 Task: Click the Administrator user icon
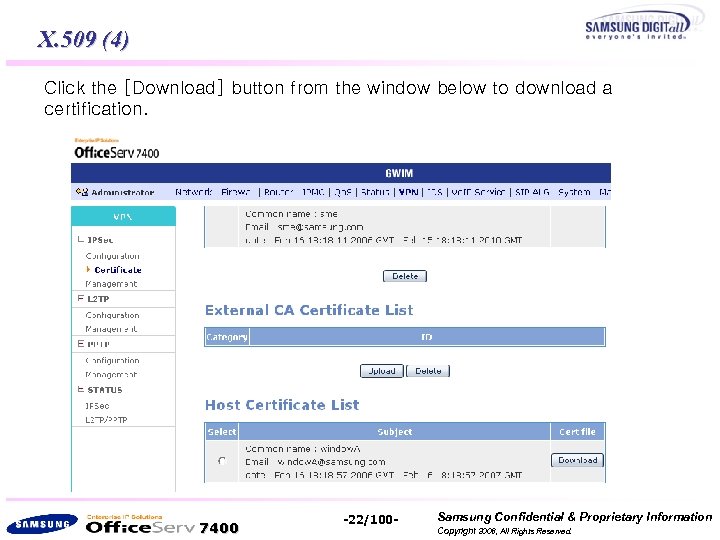[x=82, y=191]
